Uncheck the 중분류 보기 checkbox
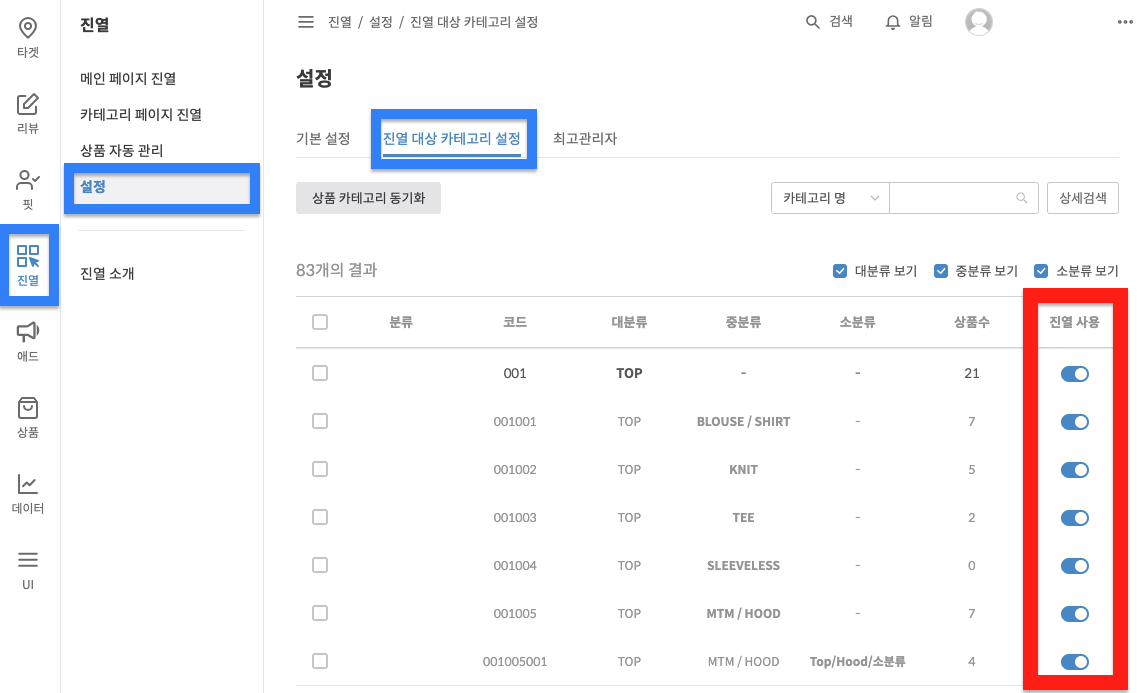 tap(940, 270)
